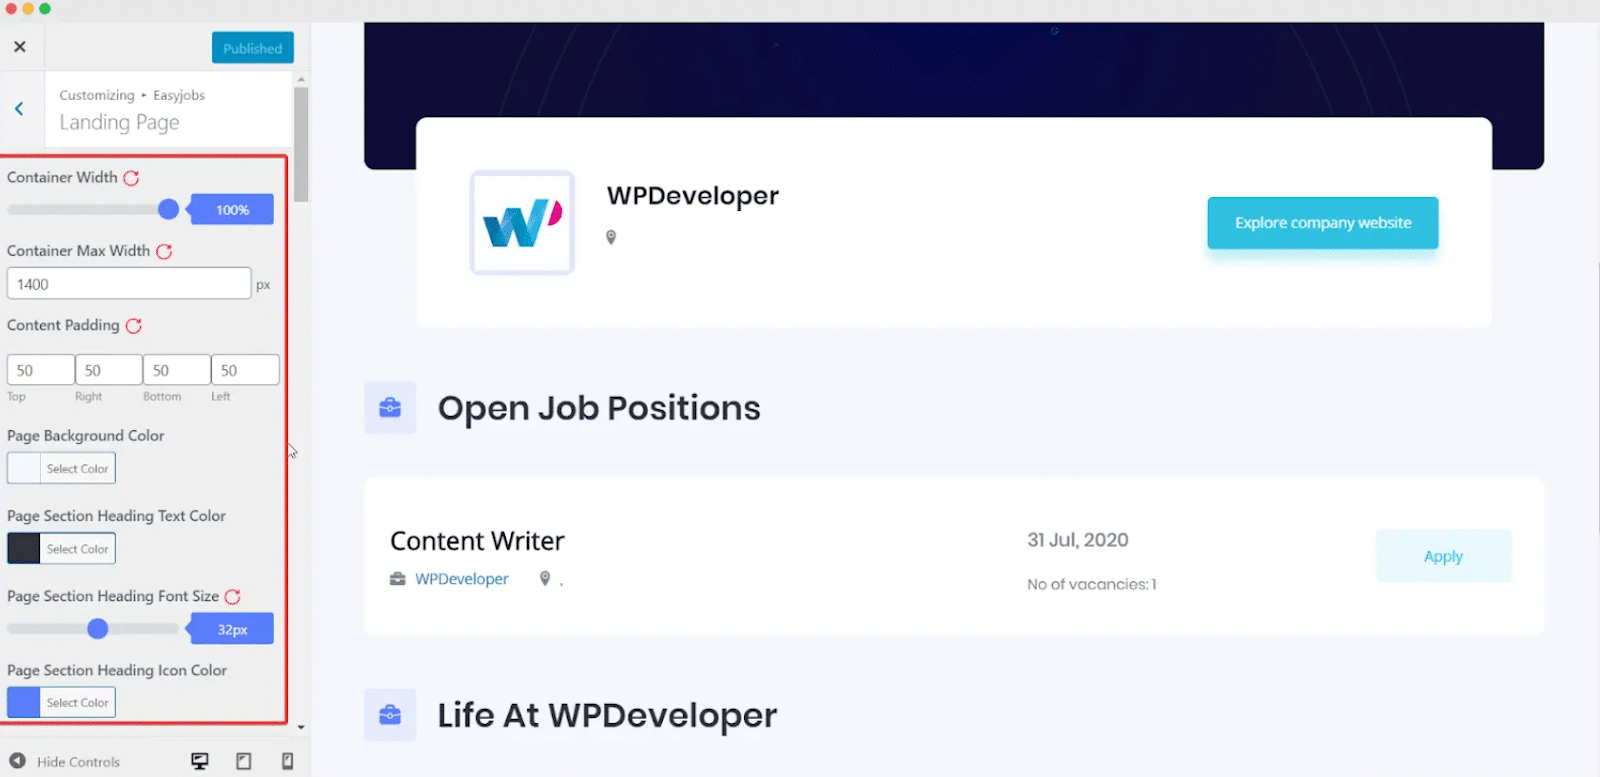Click the Top padding input field
Screen dimensions: 1600x777
[x=41, y=370]
